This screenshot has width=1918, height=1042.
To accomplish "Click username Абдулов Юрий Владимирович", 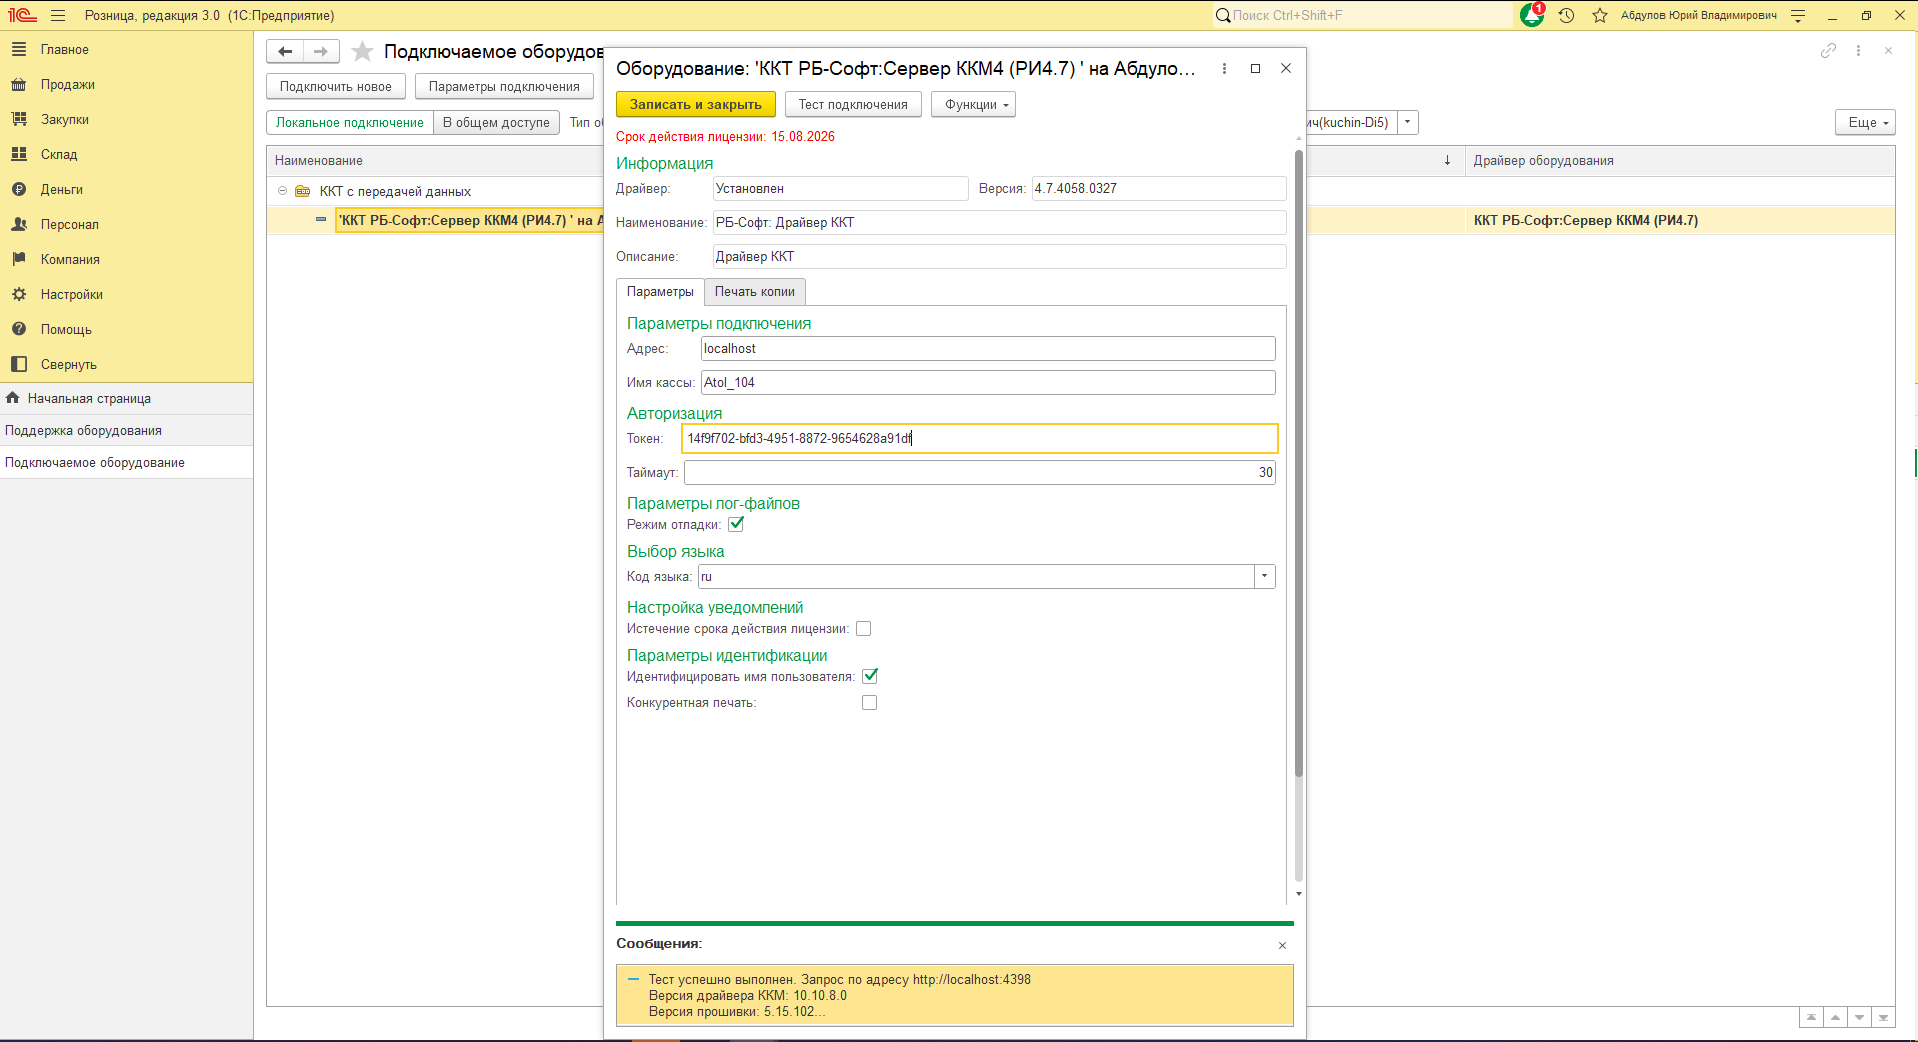I will point(1698,15).
